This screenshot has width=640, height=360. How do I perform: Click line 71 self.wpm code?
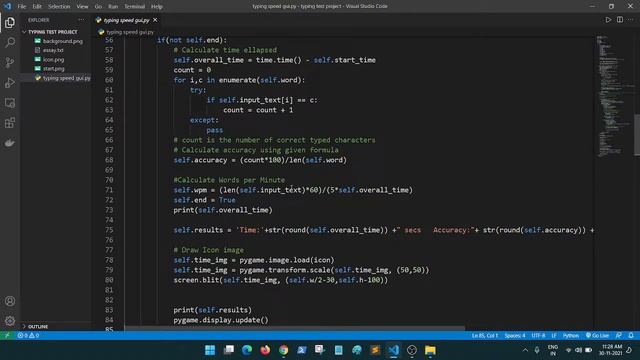293,190
